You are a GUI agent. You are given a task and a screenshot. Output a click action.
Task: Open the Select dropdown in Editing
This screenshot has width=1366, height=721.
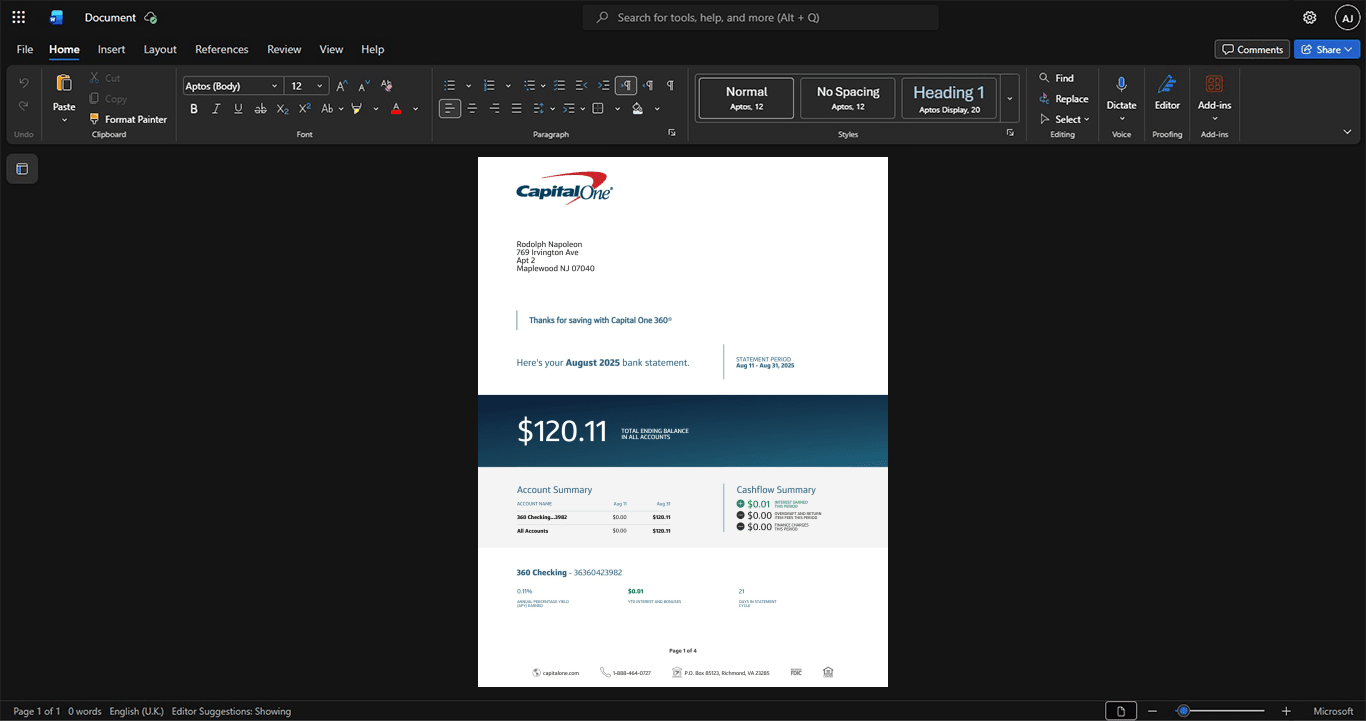(1065, 119)
